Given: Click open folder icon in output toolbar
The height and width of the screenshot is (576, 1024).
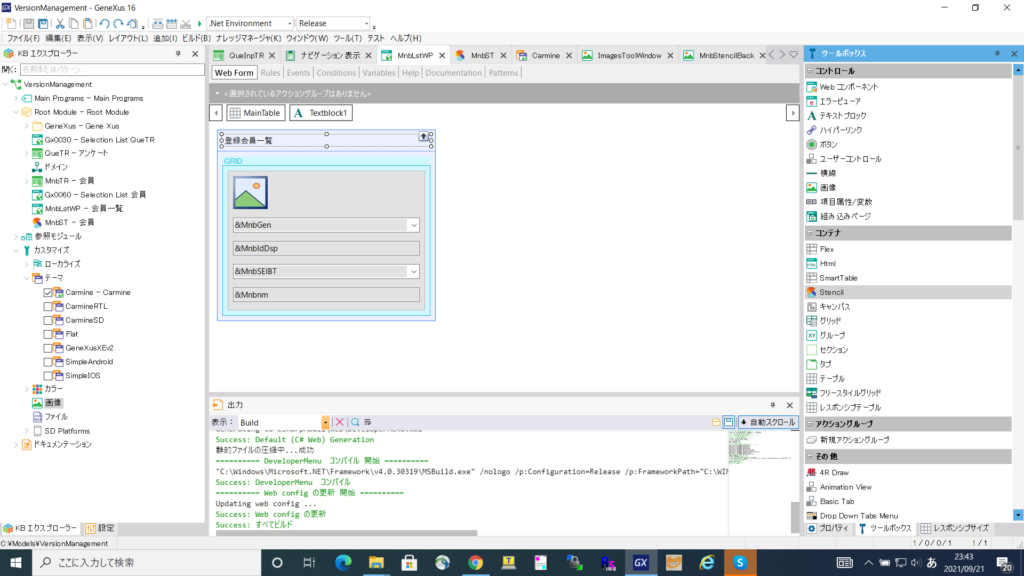Looking at the screenshot, I should 716,423.
